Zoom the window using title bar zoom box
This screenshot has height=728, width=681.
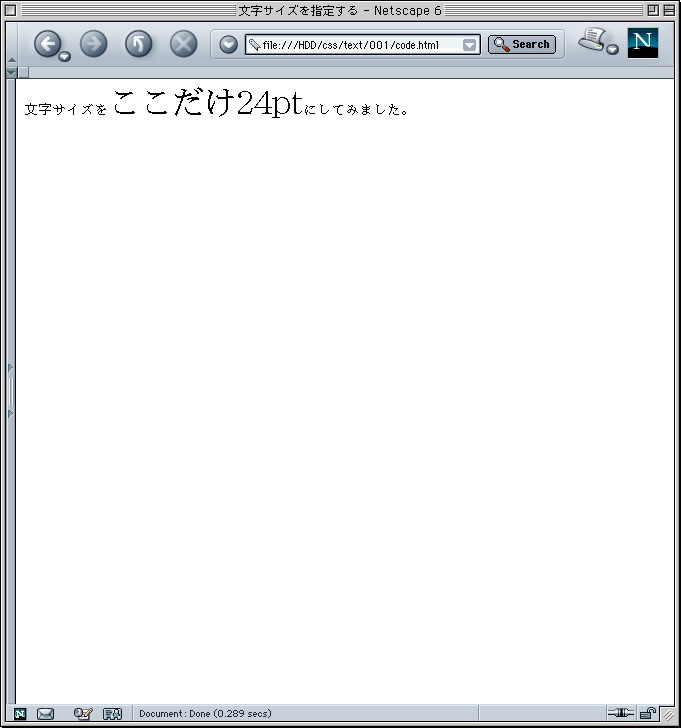(x=653, y=10)
